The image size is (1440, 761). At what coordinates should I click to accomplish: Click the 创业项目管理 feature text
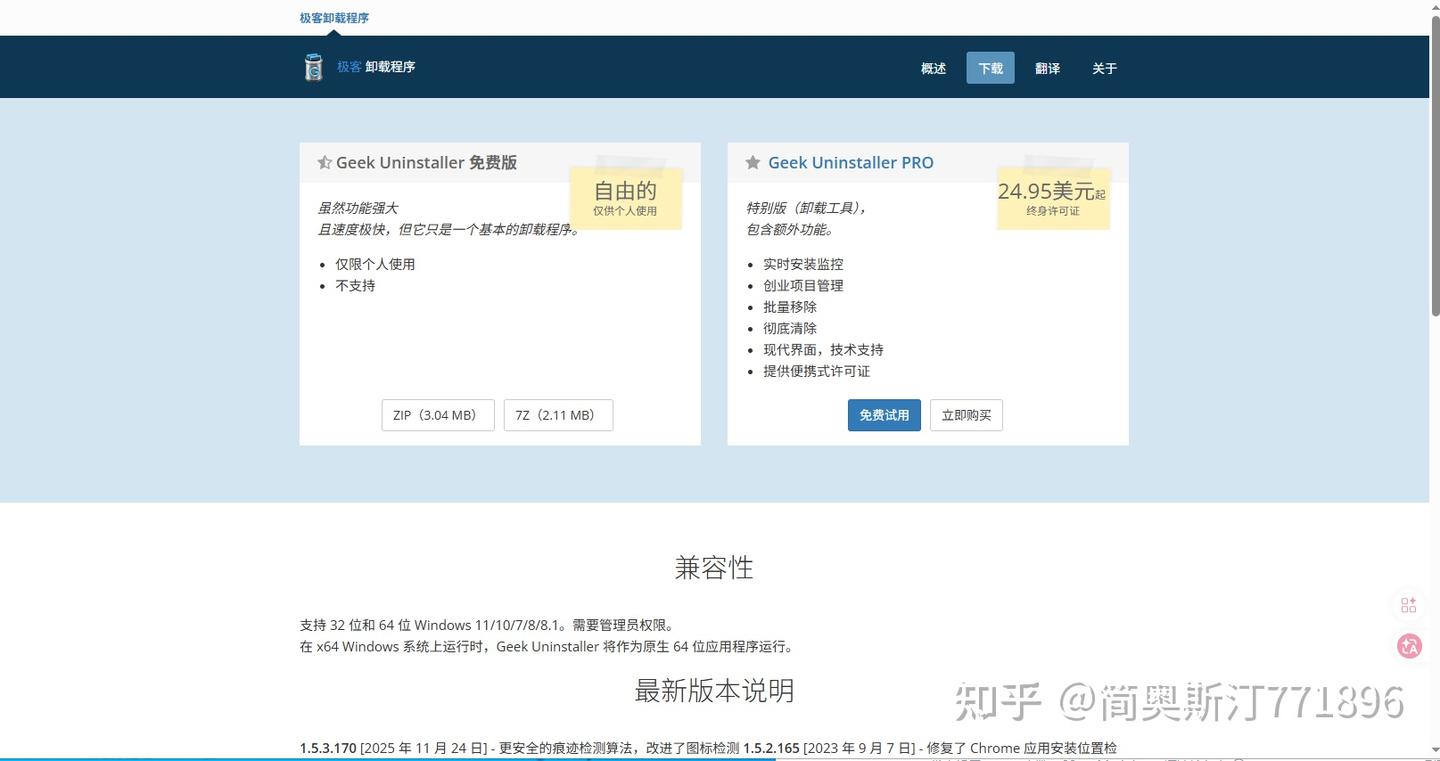(x=803, y=286)
